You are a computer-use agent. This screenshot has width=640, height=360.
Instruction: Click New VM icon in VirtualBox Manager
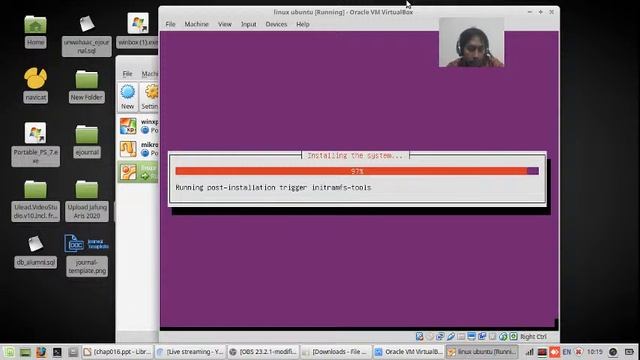[x=127, y=97]
